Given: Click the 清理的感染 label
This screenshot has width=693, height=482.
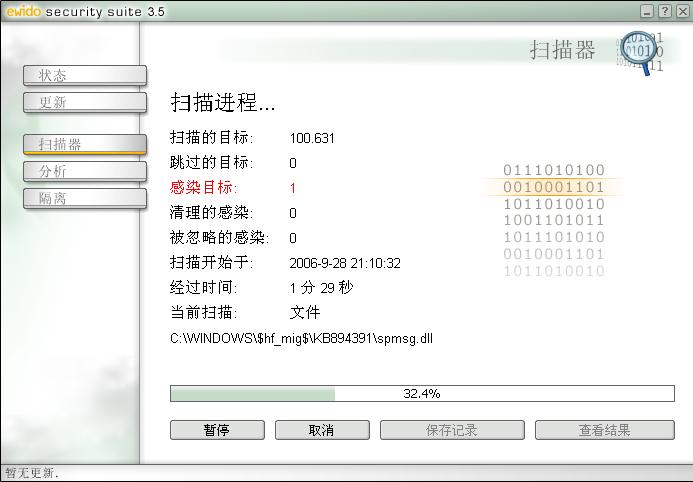Looking at the screenshot, I should point(211,213).
